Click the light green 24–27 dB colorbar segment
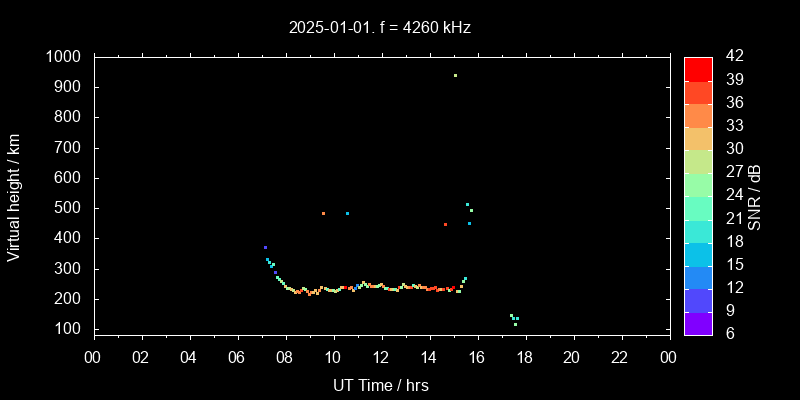This screenshot has height=400, width=800. coord(698,184)
